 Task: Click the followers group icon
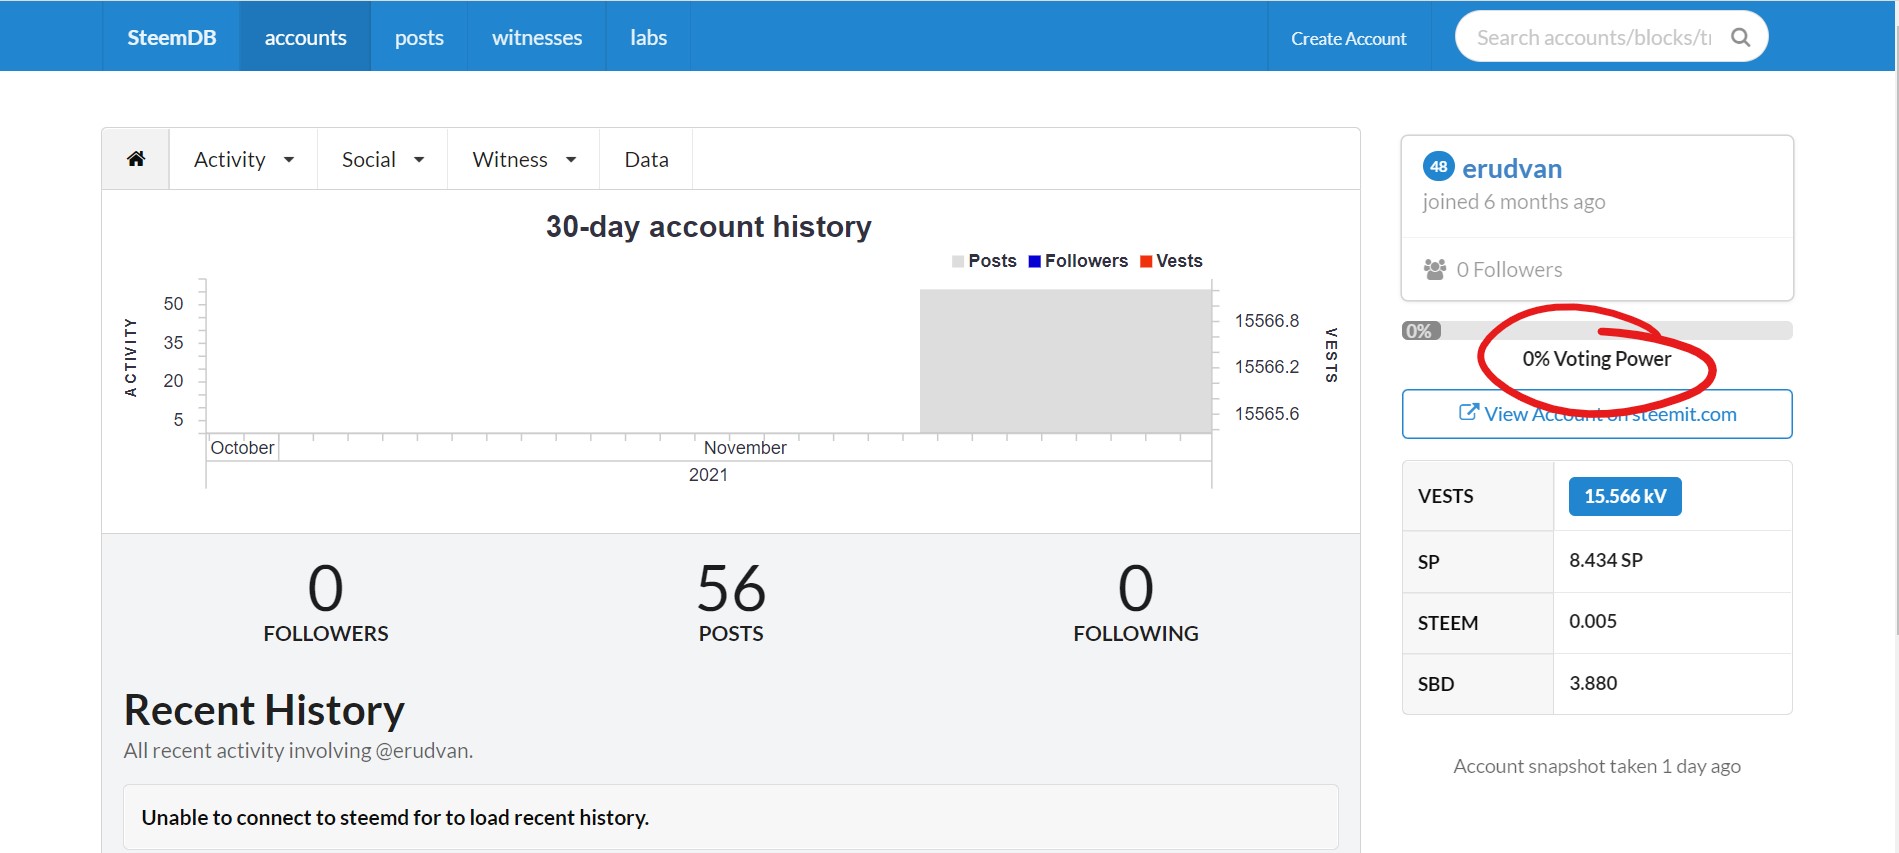(x=1435, y=269)
